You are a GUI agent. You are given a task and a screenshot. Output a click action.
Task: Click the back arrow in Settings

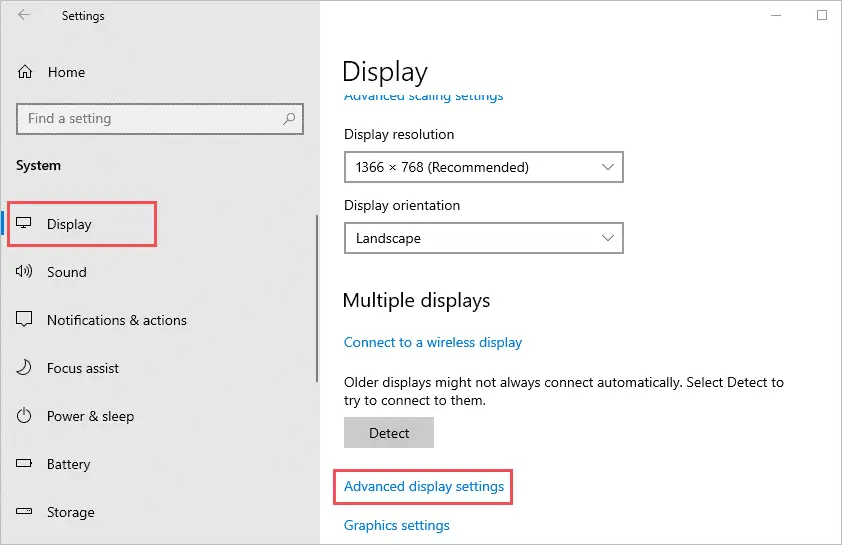tap(24, 14)
